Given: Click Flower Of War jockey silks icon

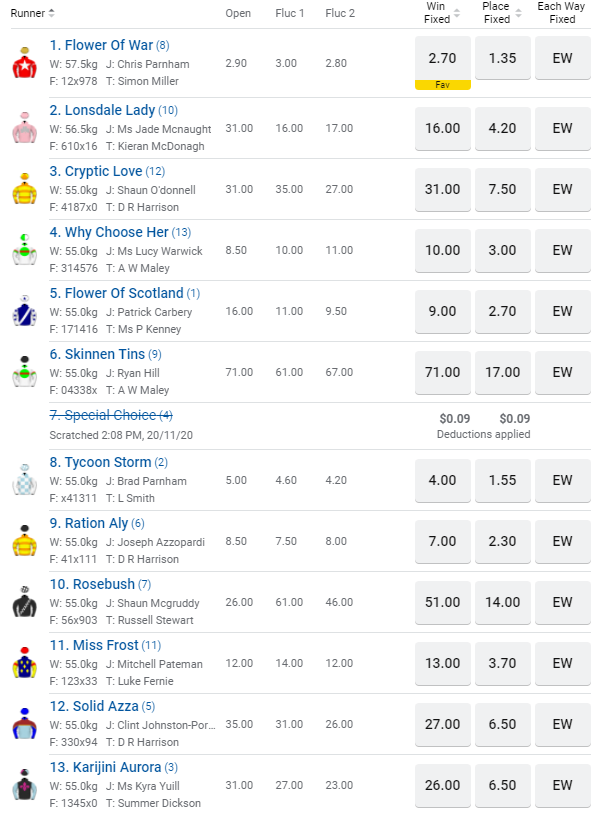Looking at the screenshot, I should (23, 63).
